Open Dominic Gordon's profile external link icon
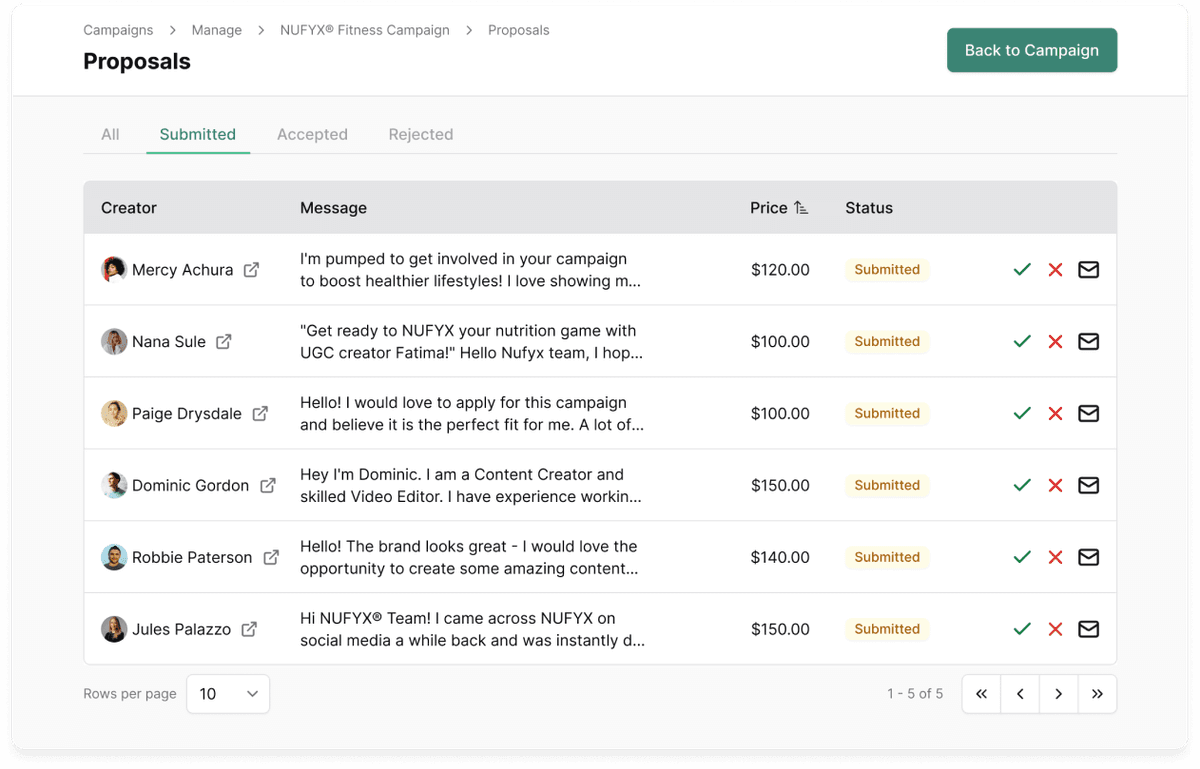Viewport: 1200px width, 769px height. (x=268, y=485)
